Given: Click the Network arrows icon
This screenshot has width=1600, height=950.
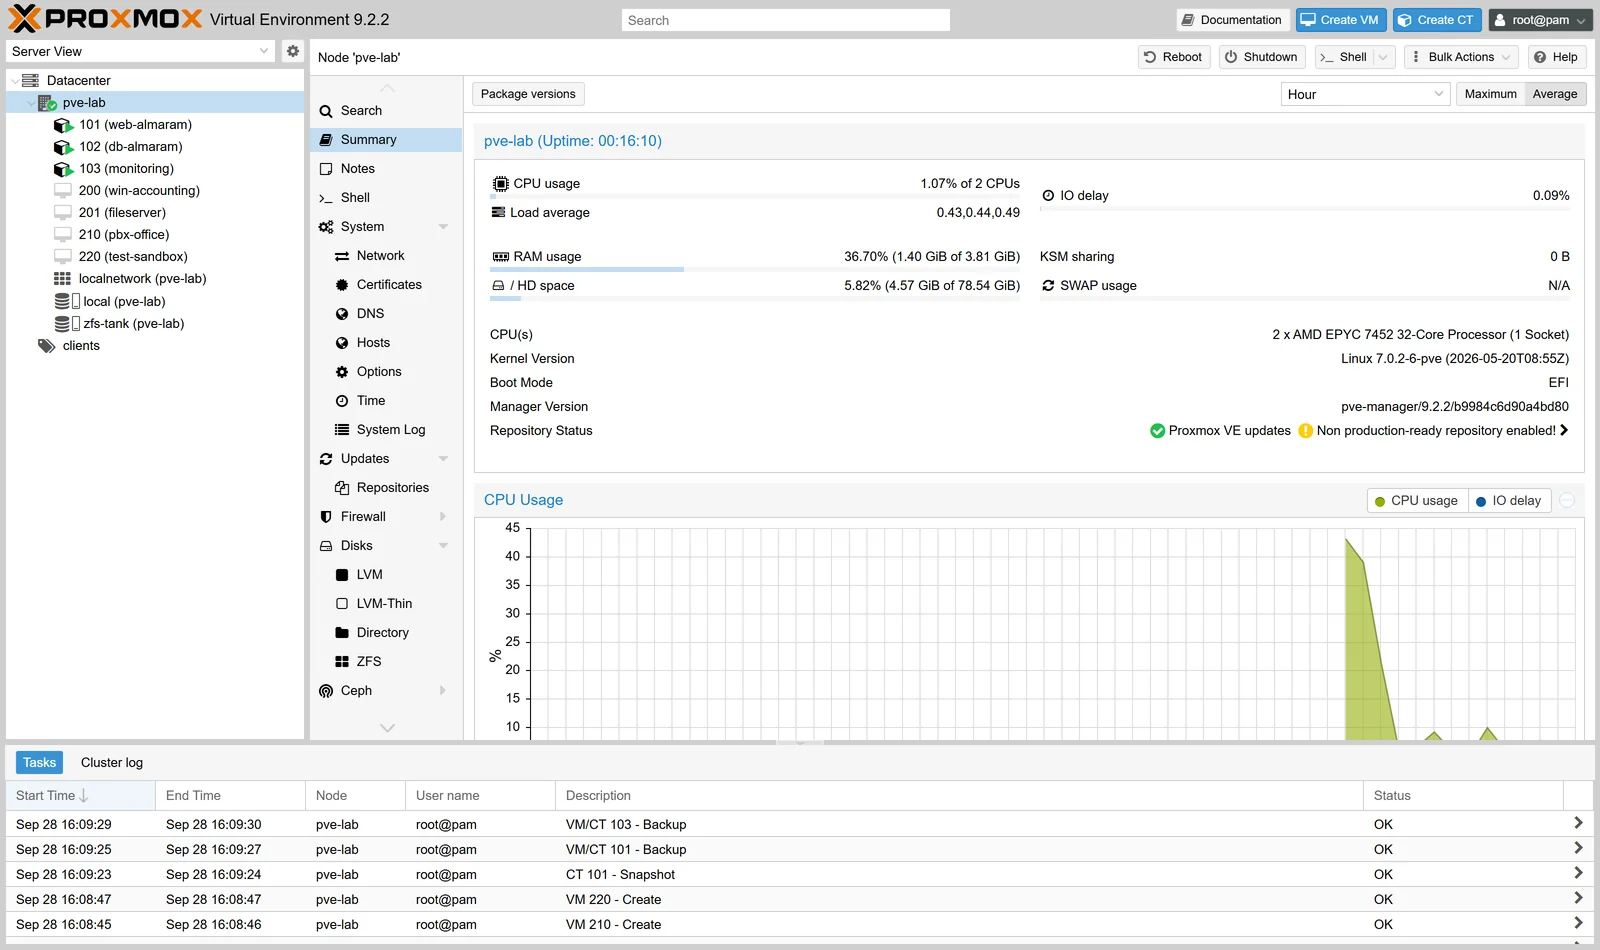Looking at the screenshot, I should point(342,256).
